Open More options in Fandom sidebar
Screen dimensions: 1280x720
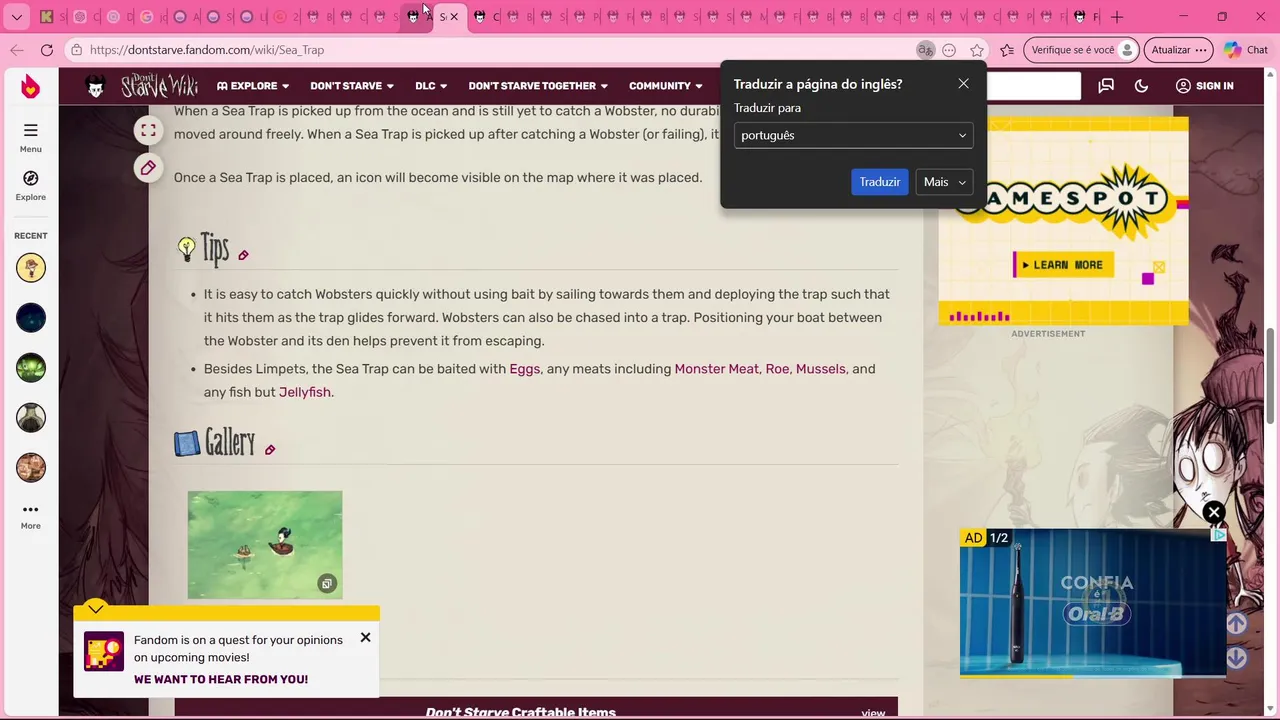pyautogui.click(x=30, y=516)
